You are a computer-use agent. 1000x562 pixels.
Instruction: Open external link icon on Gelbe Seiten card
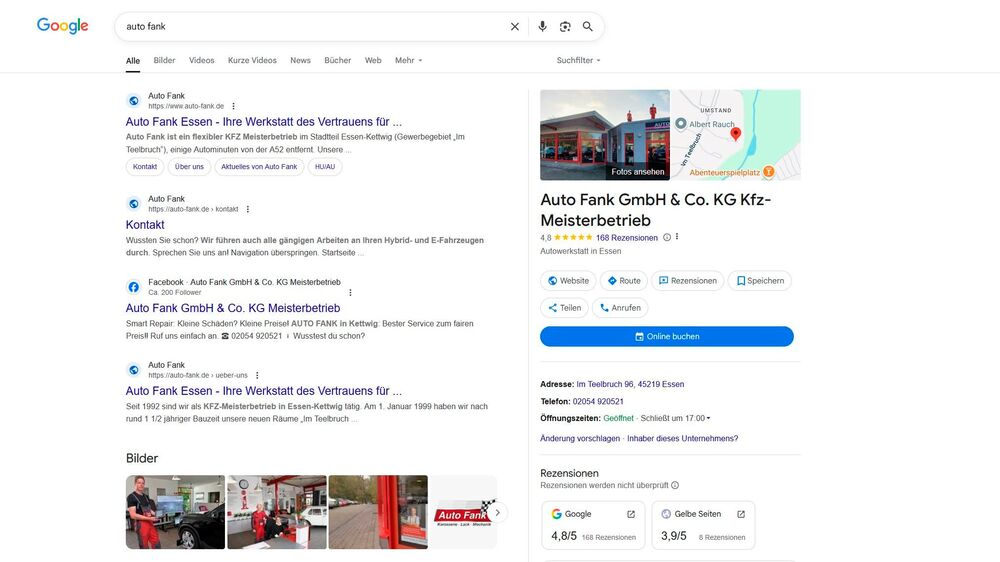(741, 514)
